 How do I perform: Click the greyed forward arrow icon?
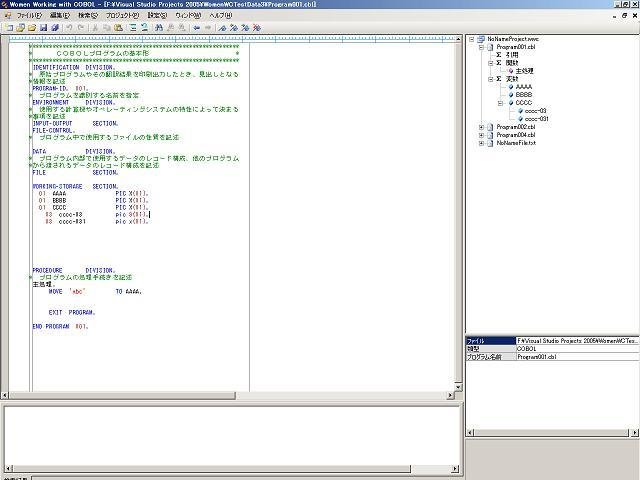208,28
